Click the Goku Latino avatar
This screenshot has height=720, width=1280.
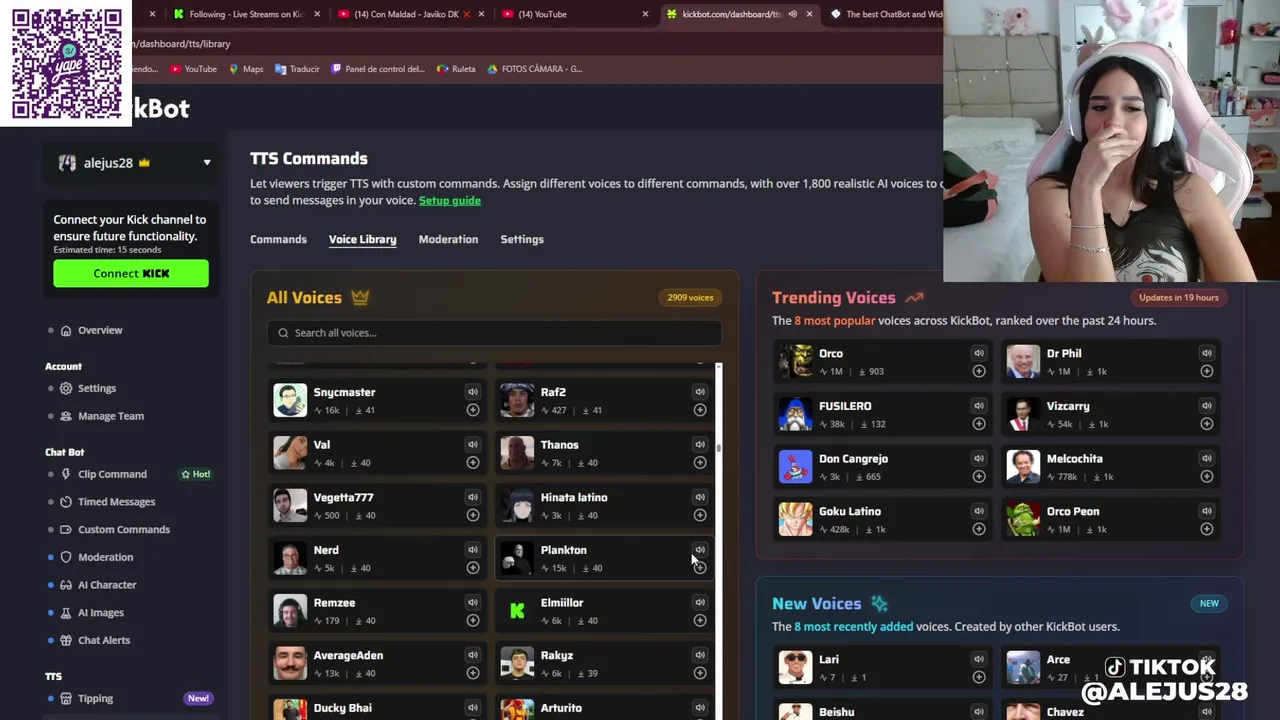coord(796,519)
